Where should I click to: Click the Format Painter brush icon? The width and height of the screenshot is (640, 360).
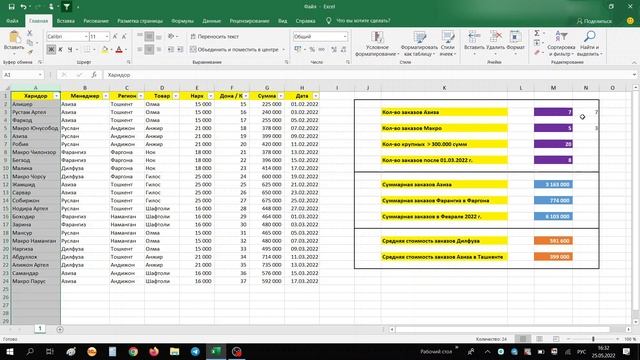point(30,52)
